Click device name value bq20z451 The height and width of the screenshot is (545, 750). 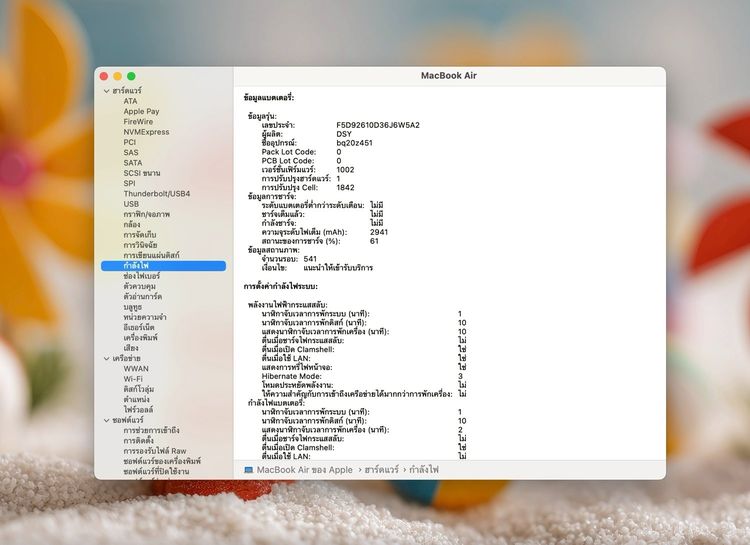(354, 143)
